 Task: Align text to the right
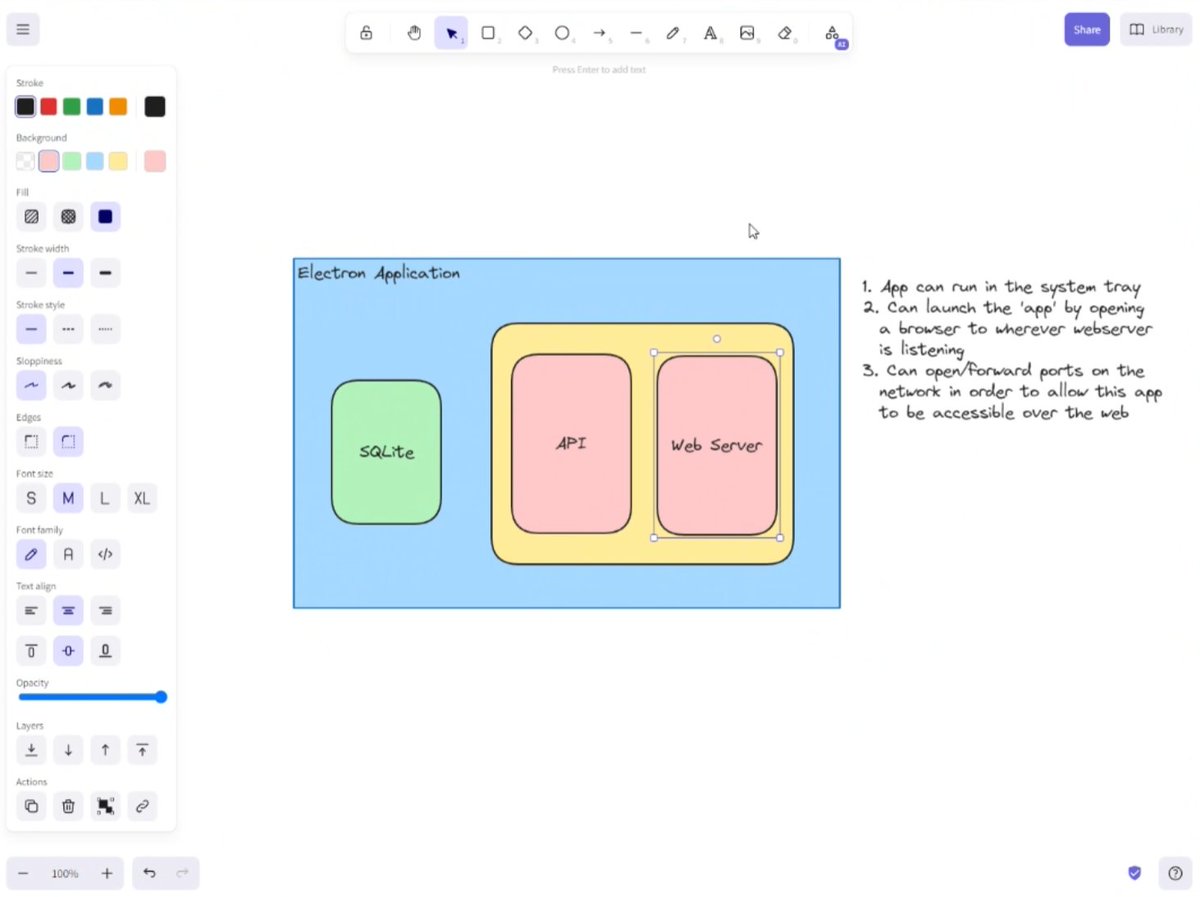coord(105,610)
